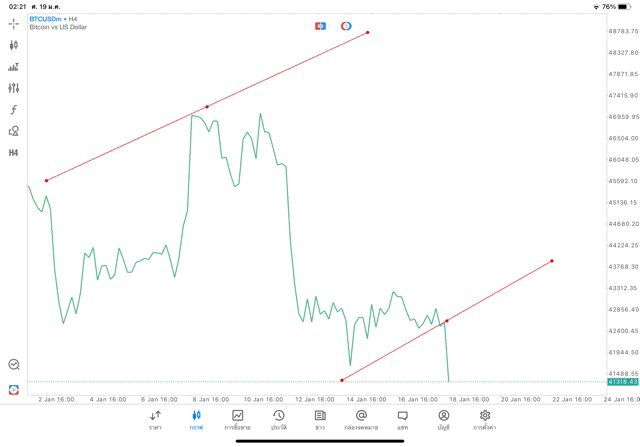
Task: Open the trade levels icon in sidebar
Action: tap(13, 67)
